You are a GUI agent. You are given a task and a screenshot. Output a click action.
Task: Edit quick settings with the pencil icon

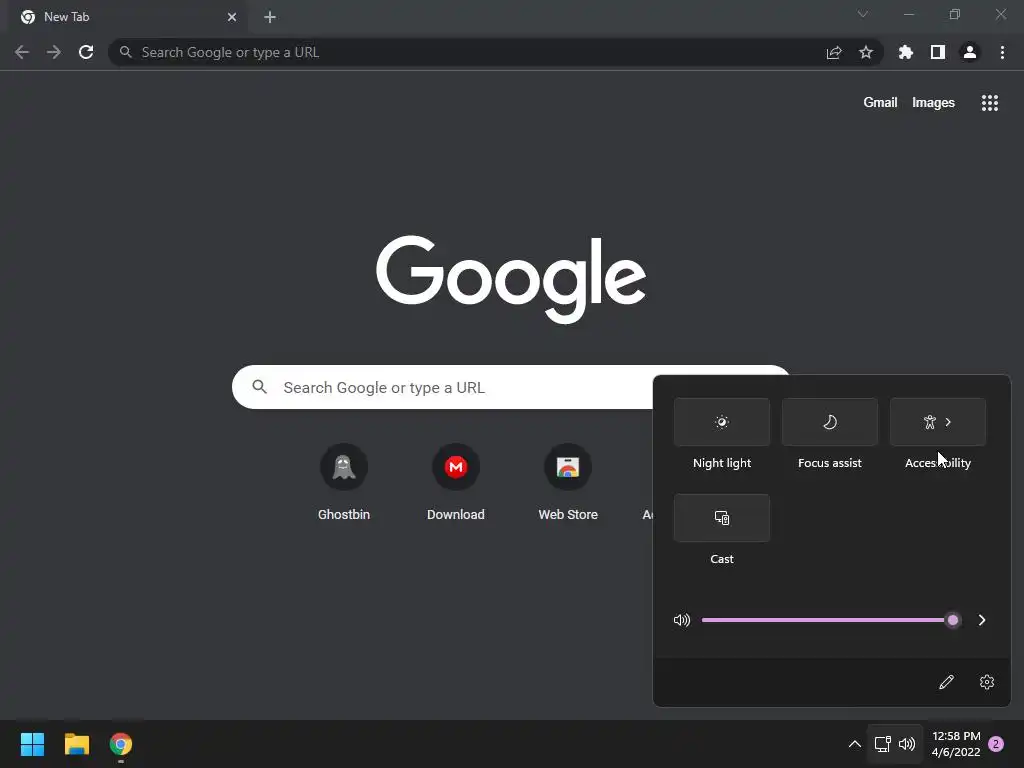(946, 682)
